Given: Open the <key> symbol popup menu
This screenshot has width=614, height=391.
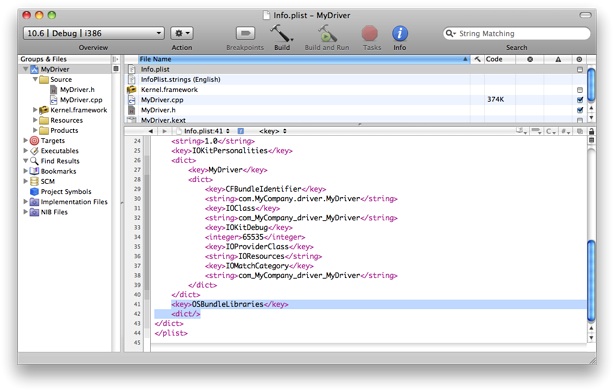Looking at the screenshot, I should coord(273,131).
